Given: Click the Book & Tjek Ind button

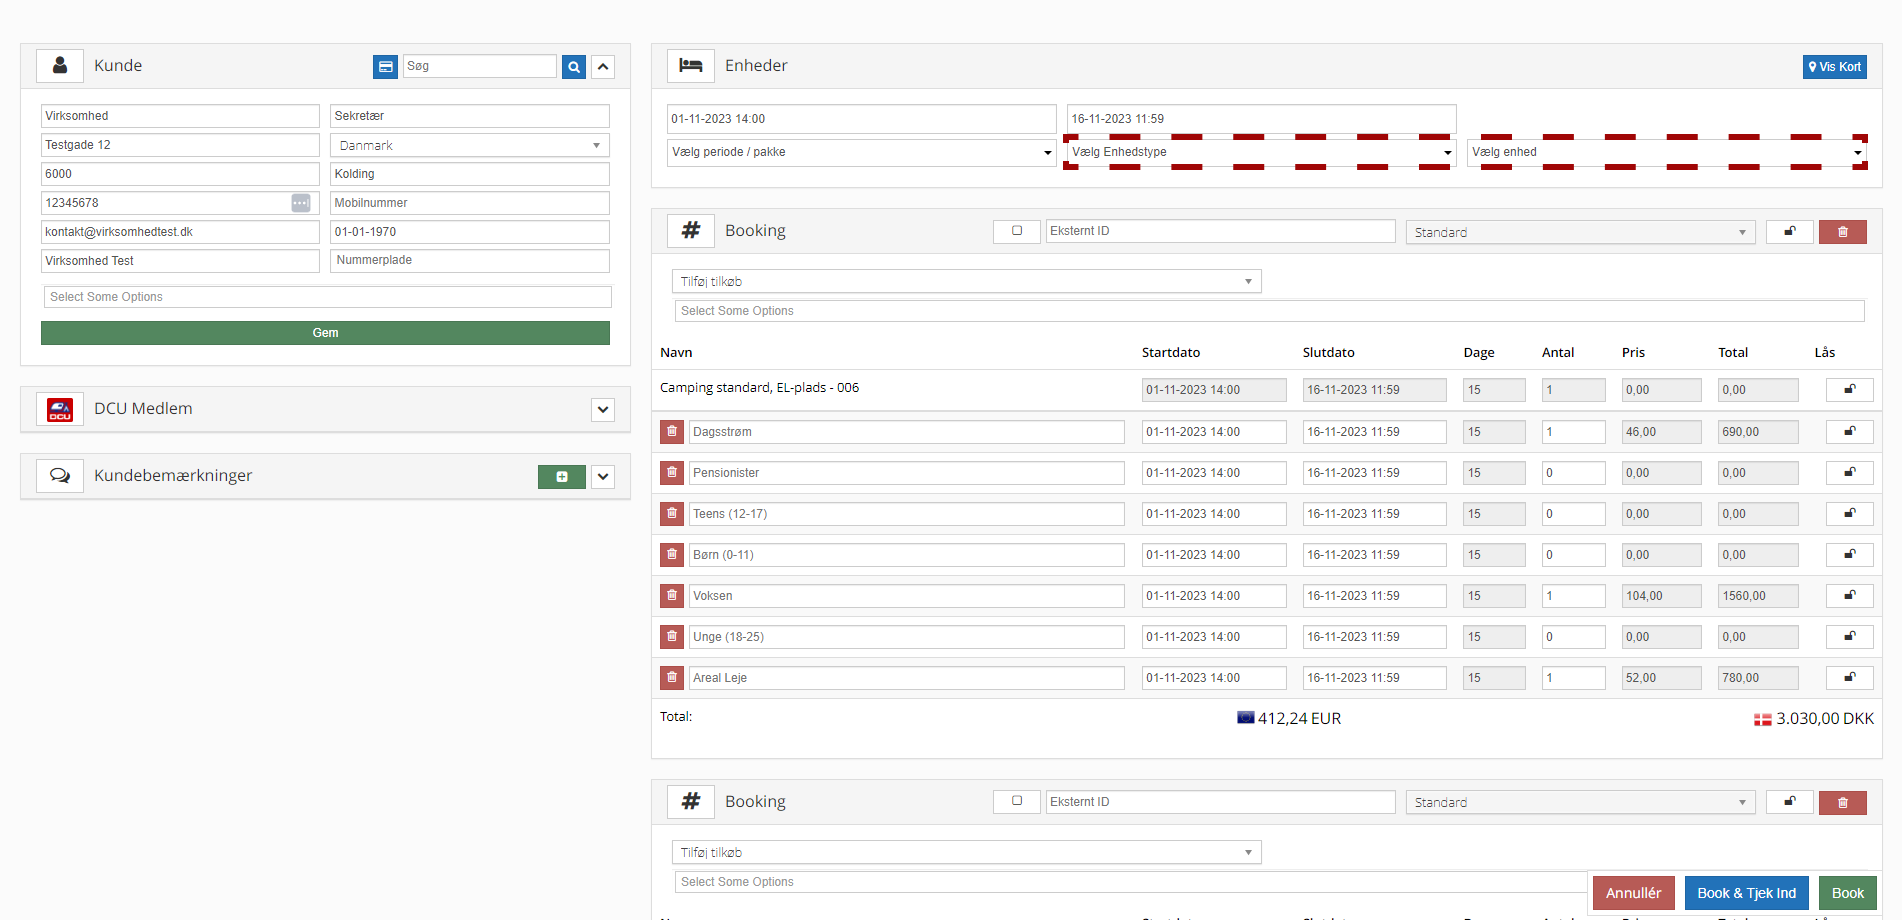Looking at the screenshot, I should click(x=1746, y=893).
